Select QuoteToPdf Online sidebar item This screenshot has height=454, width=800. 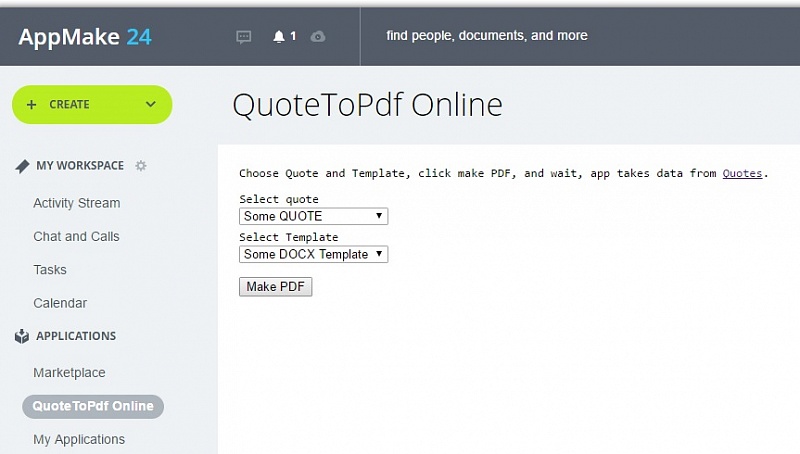tap(93, 407)
